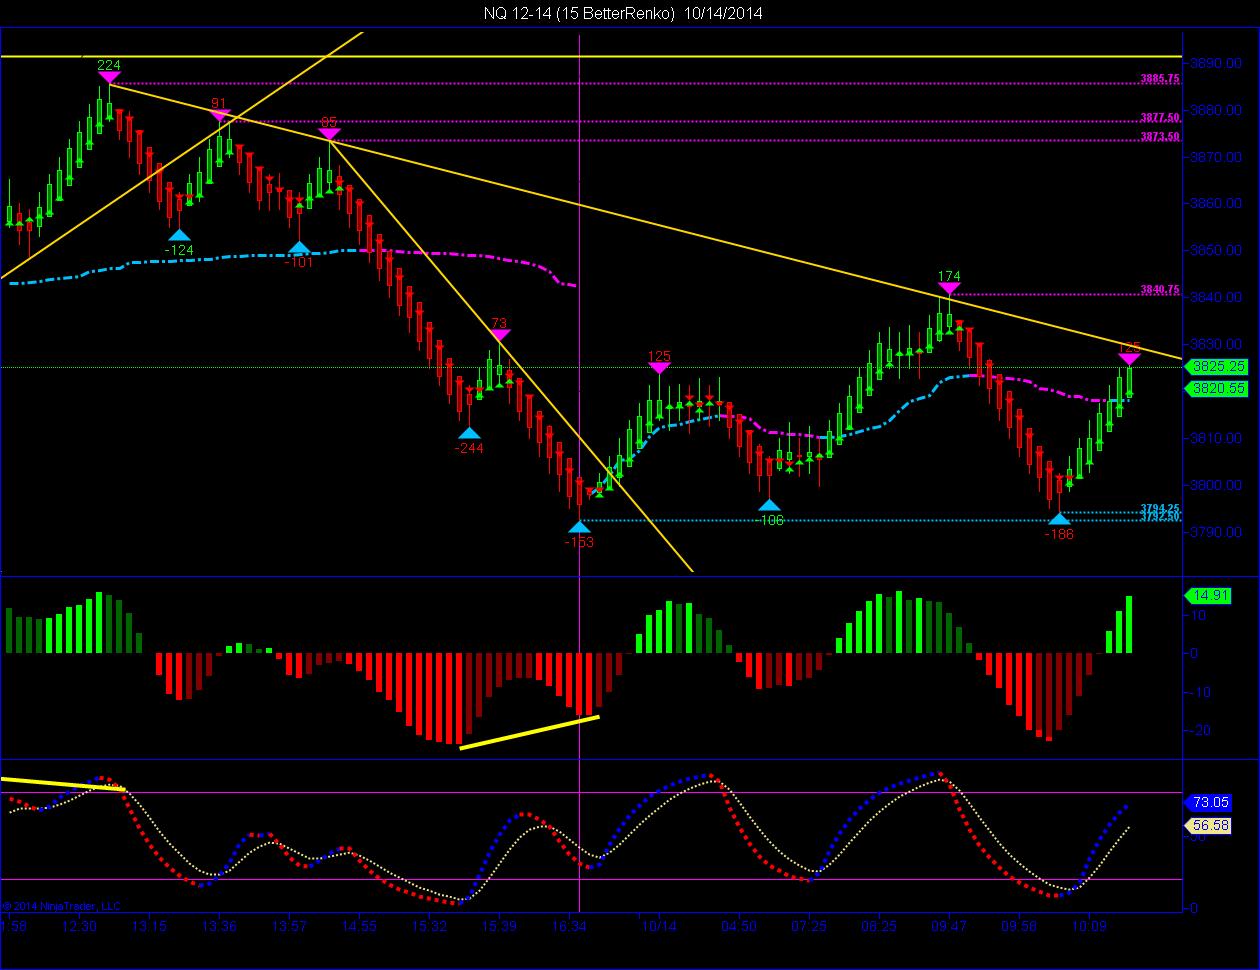Click the blue triangle marker labeled -106
The image size is (1260, 970).
[x=768, y=505]
